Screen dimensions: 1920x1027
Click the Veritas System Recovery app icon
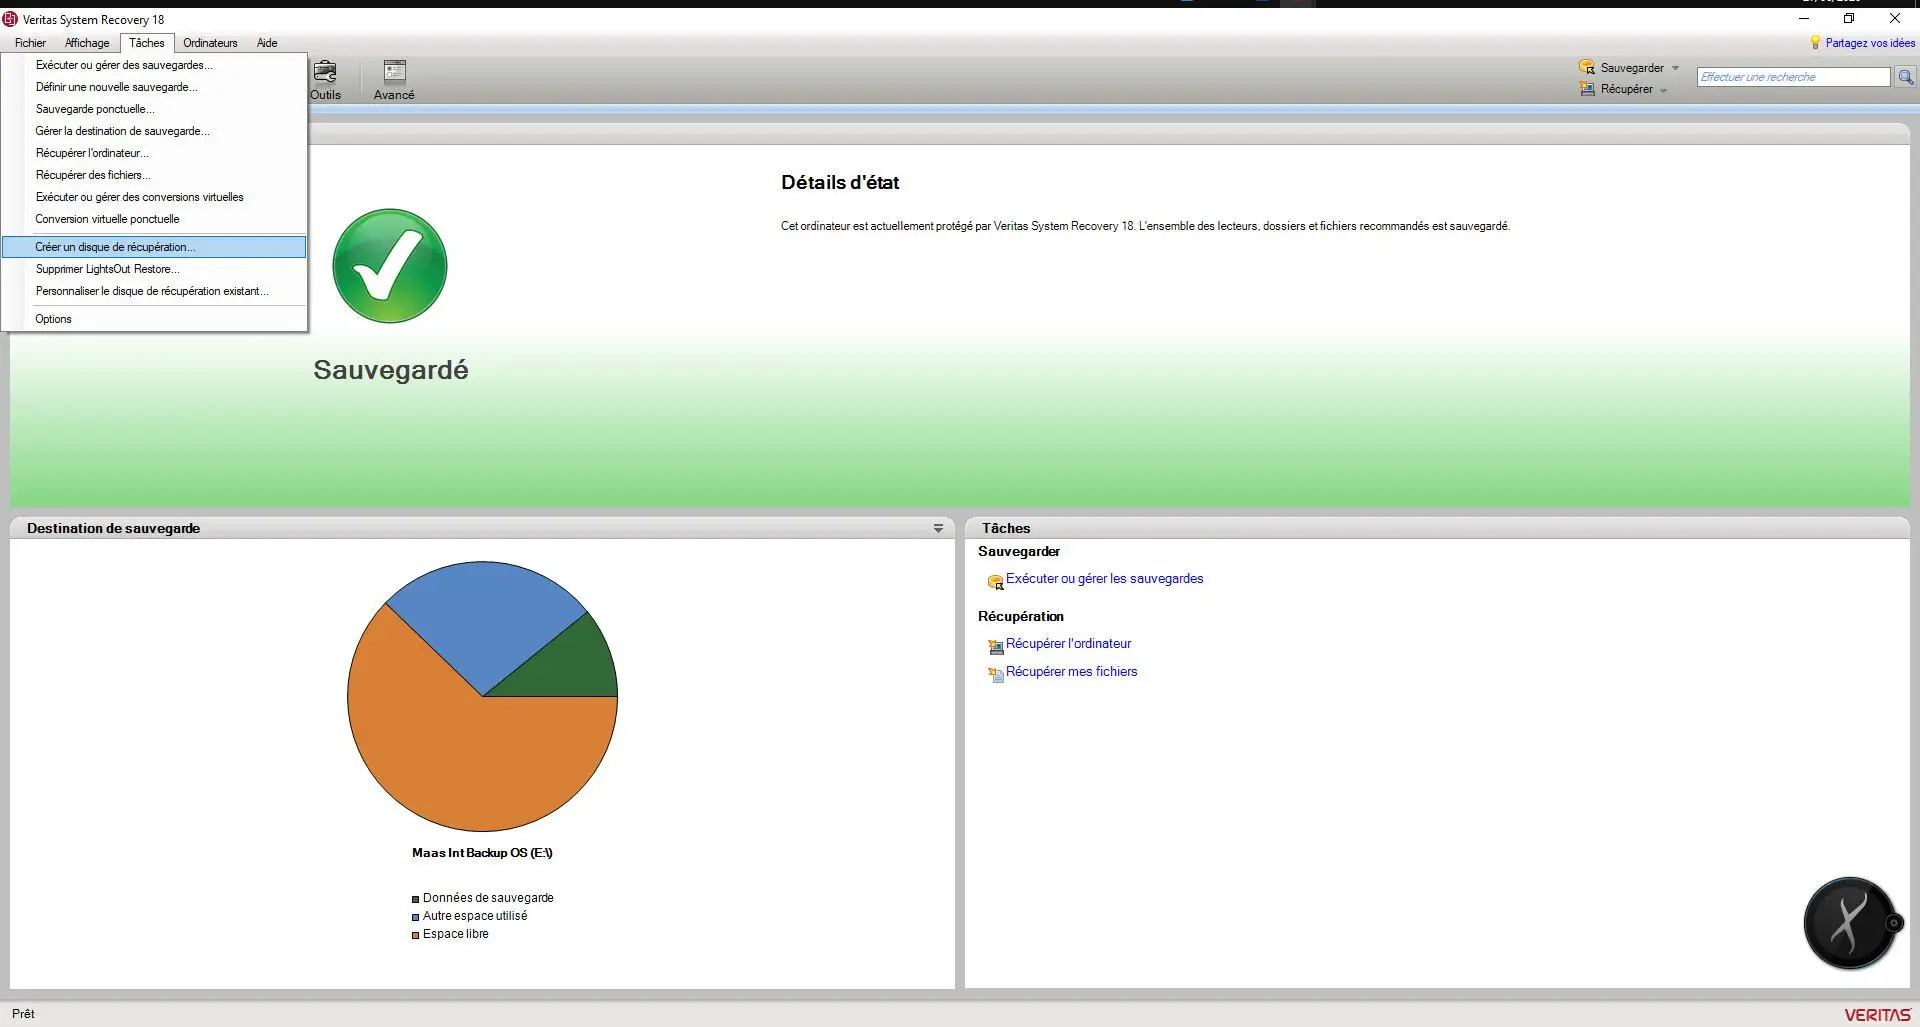10,19
